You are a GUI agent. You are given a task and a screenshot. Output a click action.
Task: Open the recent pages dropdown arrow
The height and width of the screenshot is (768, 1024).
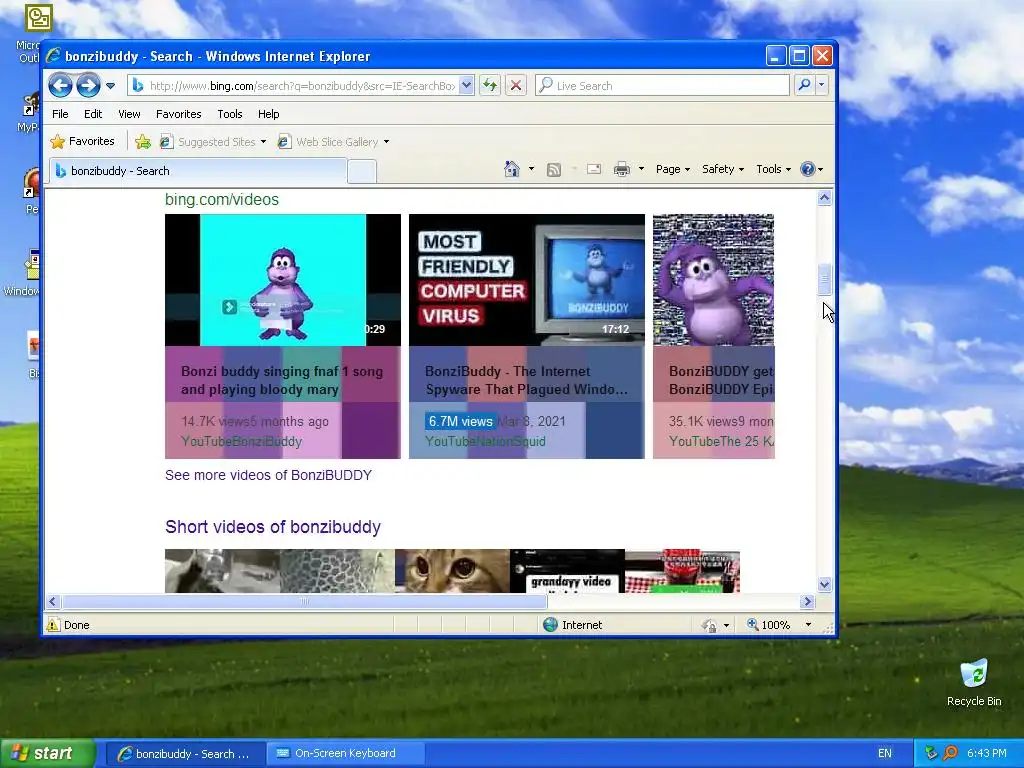coord(110,86)
